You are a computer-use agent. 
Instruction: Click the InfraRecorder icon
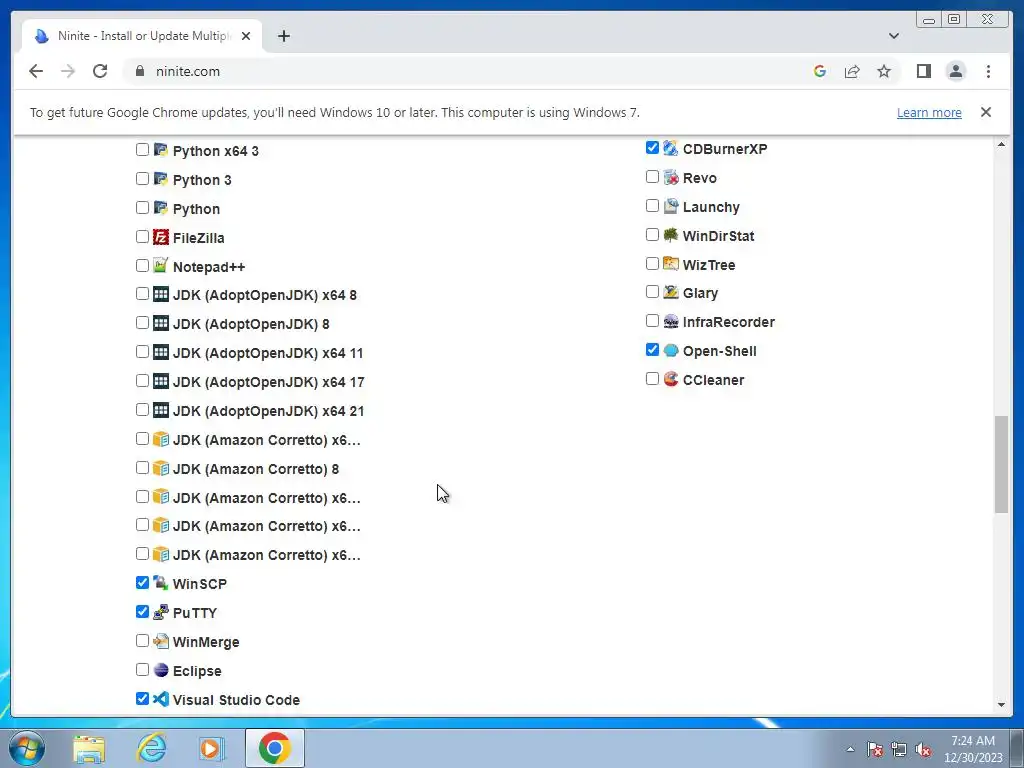(671, 321)
